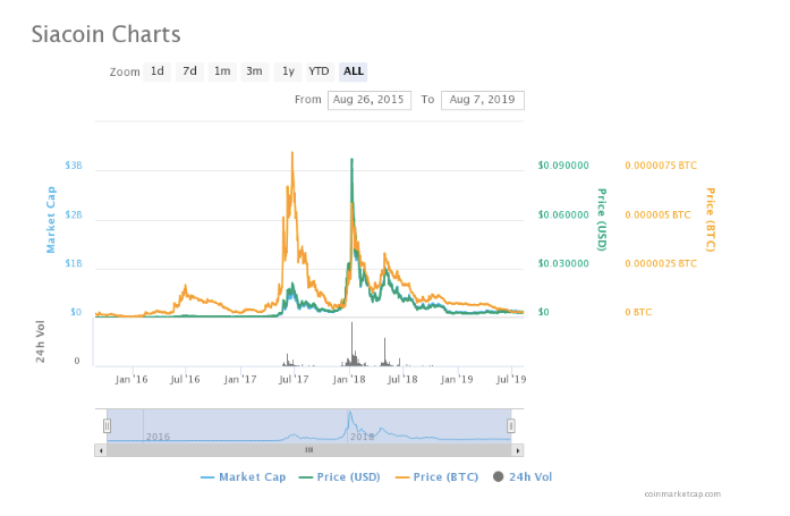The width and height of the screenshot is (790, 516).
Task: Grab the left navigator range handle
Action: pyautogui.click(x=107, y=426)
